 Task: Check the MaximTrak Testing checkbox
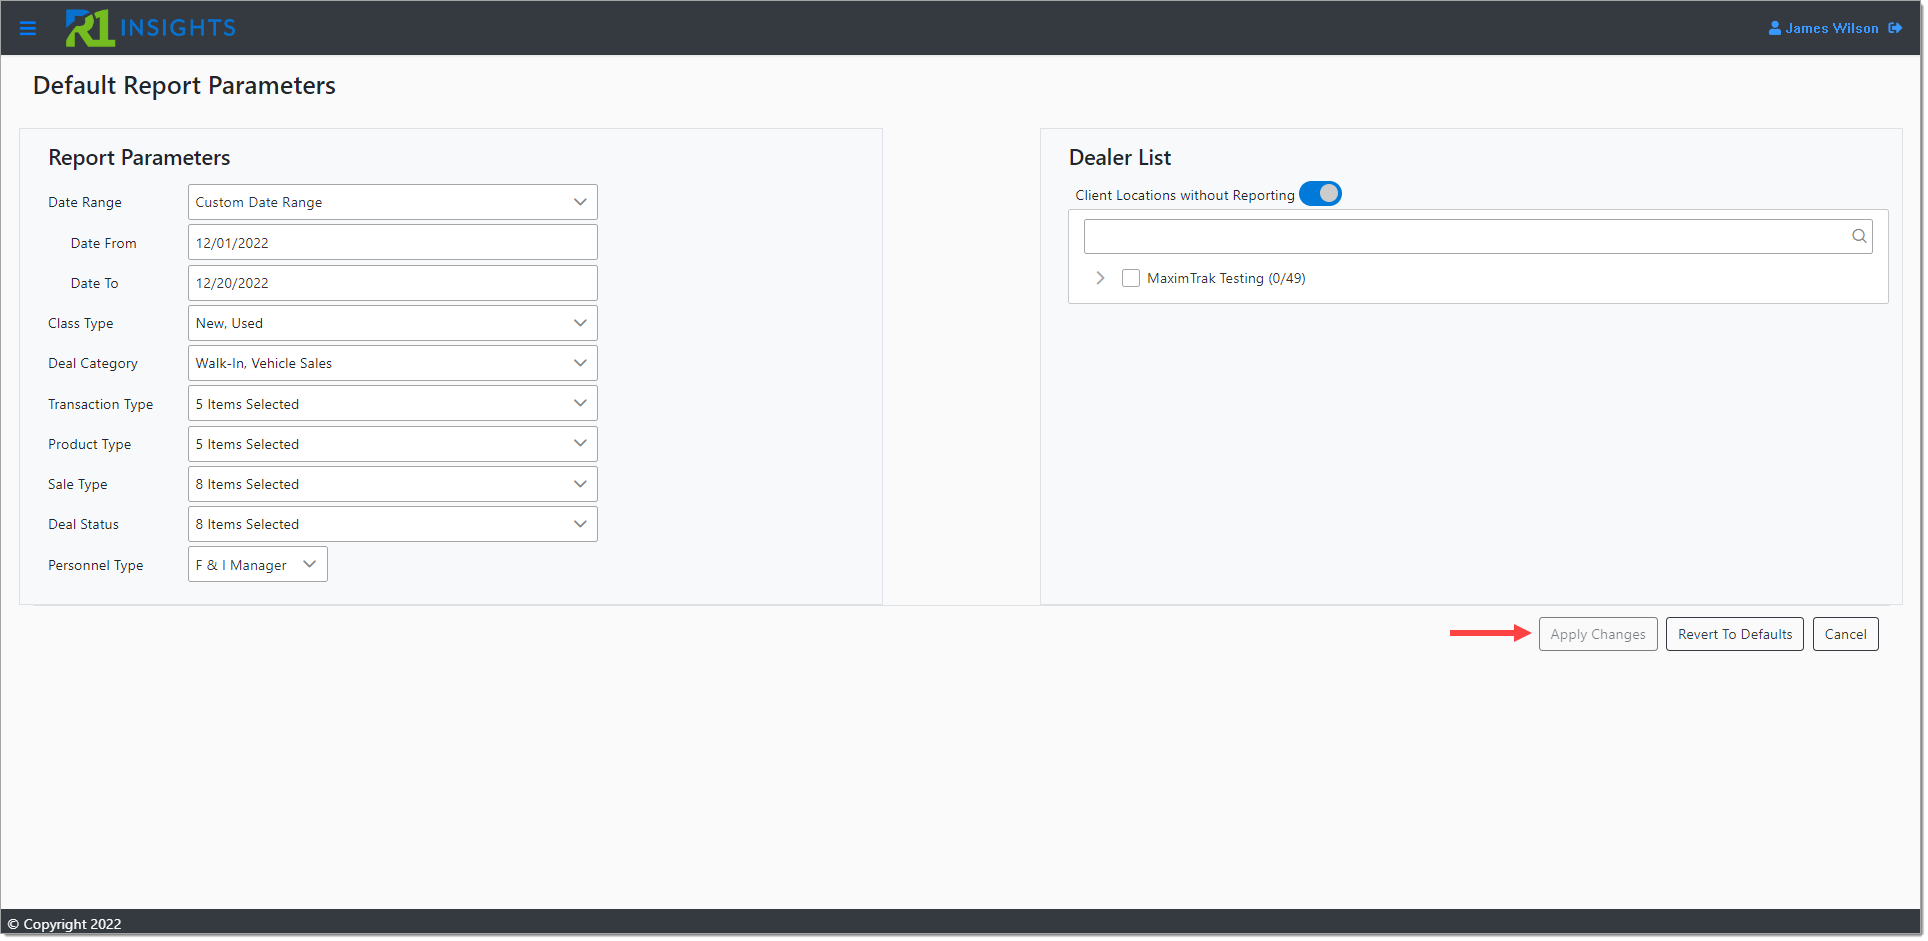1131,278
